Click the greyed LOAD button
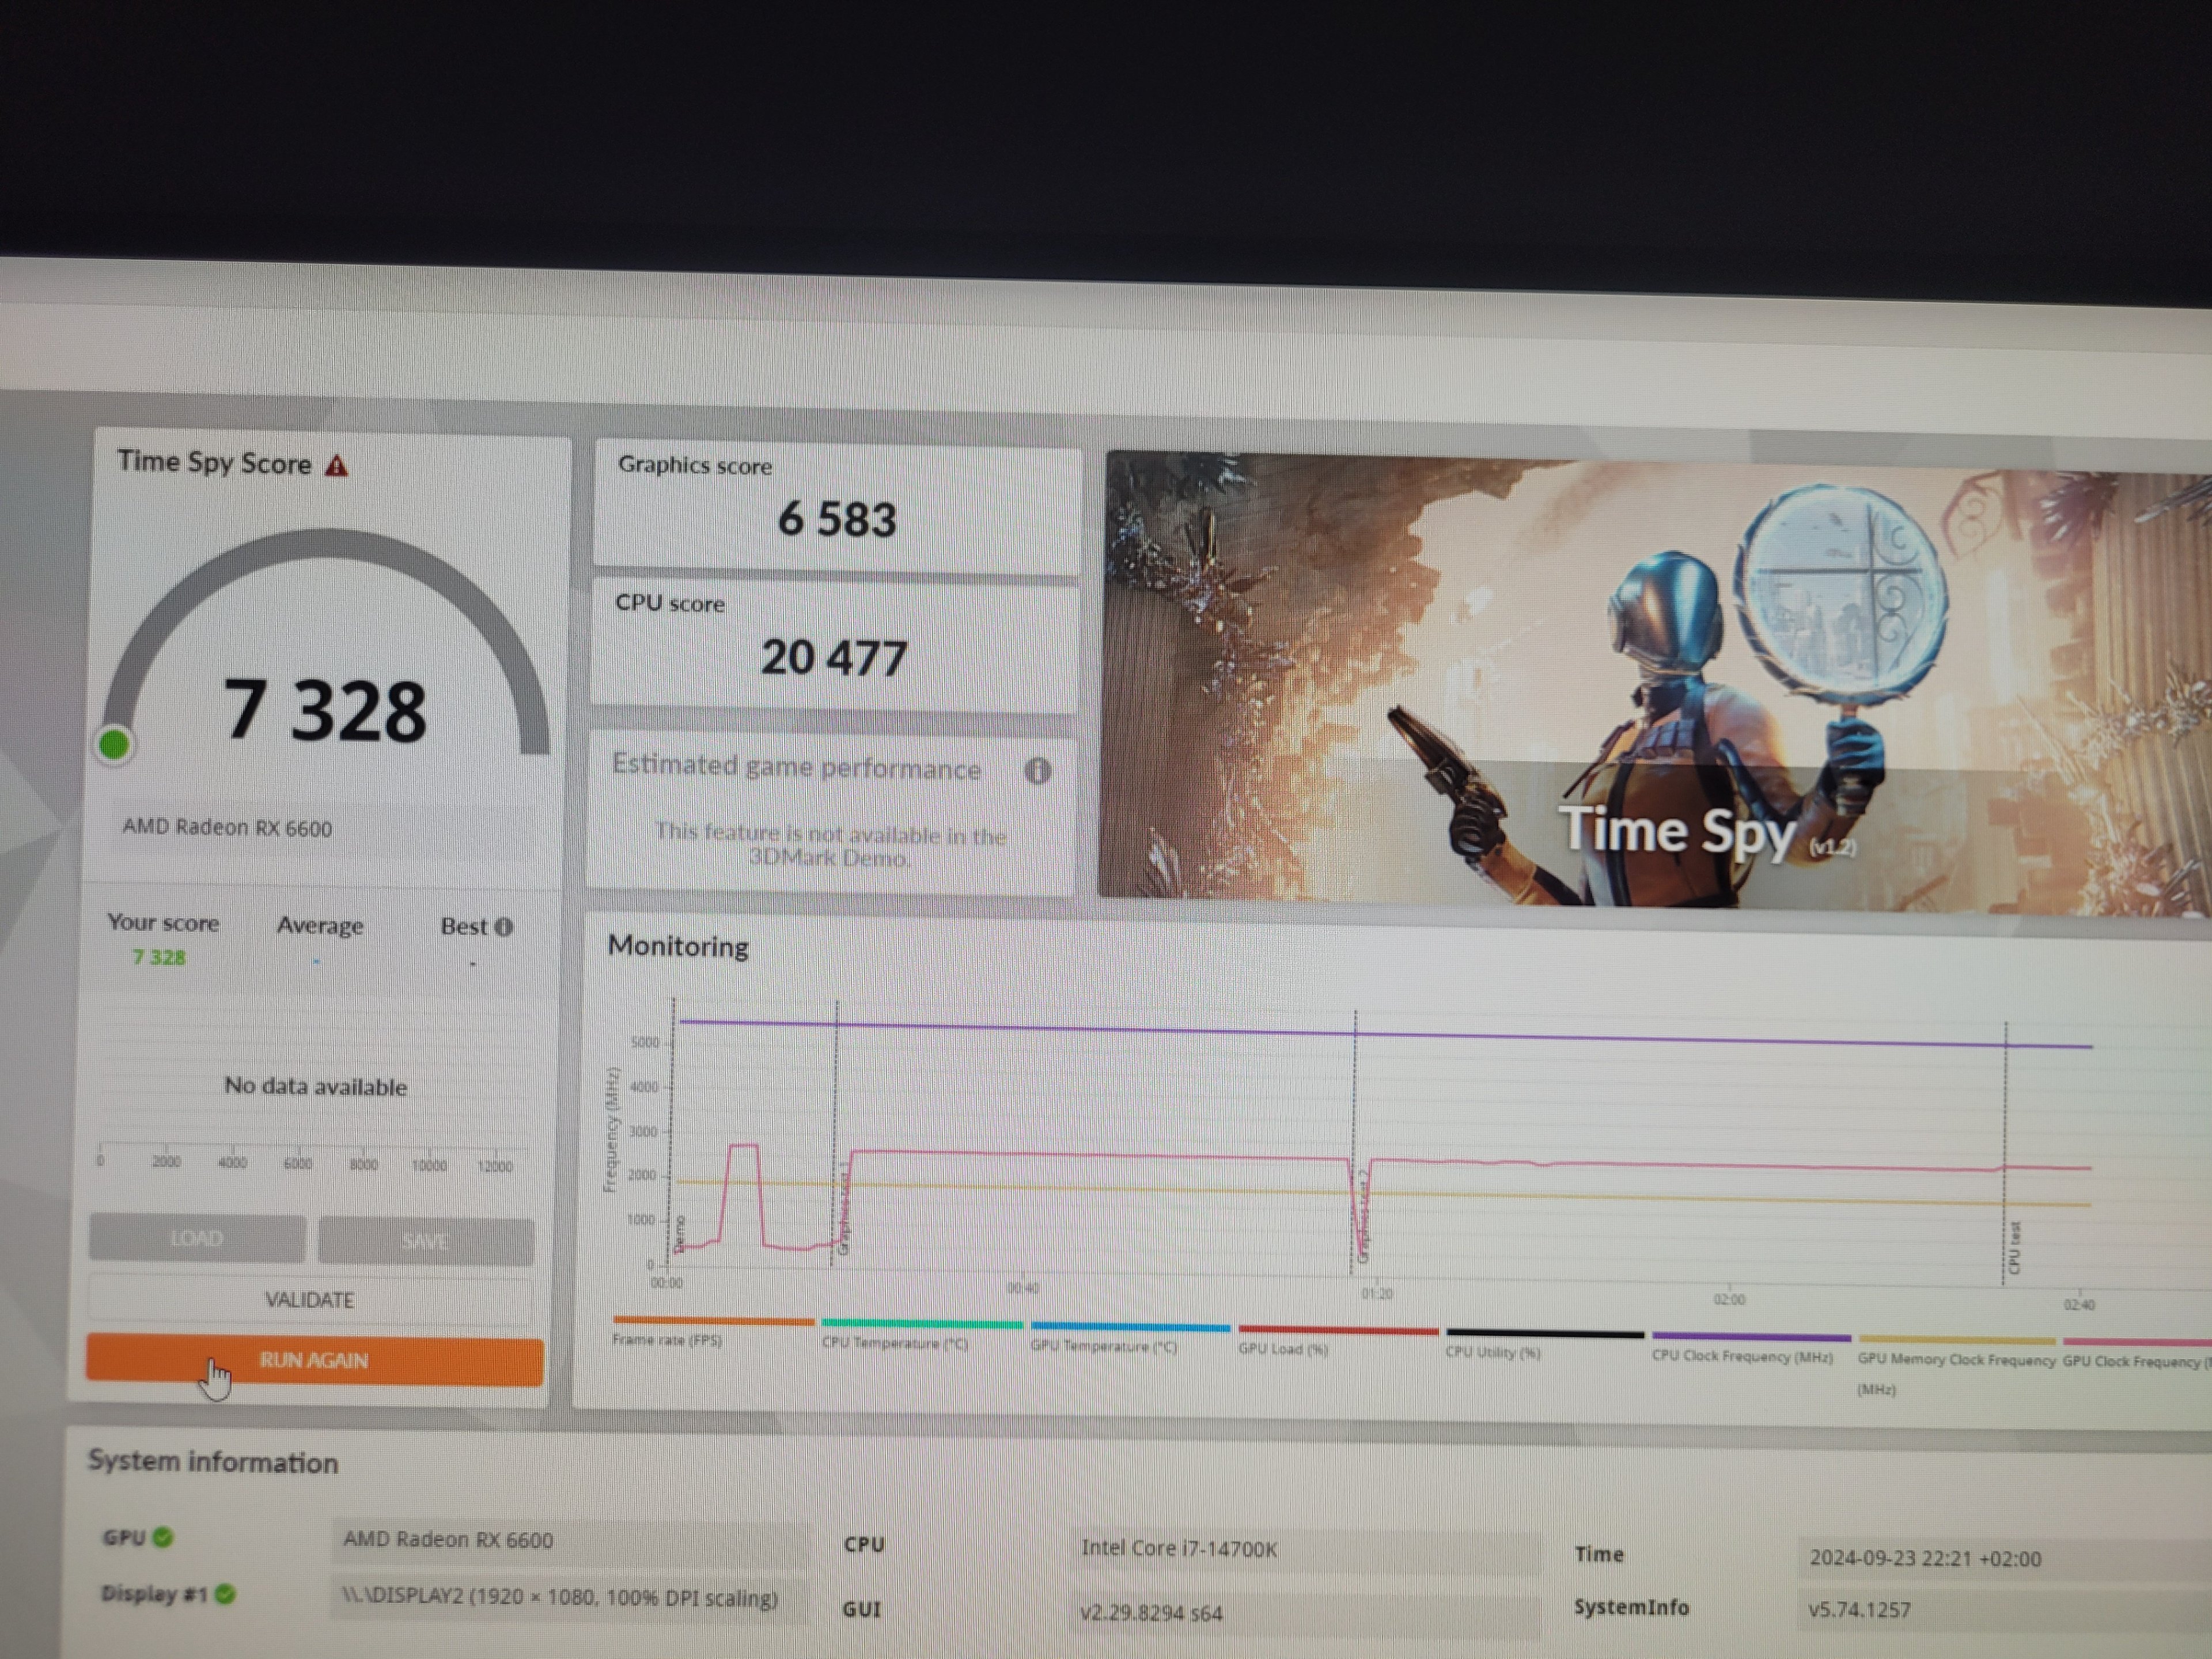Screen dimensions: 2212x1659 tap(197, 1239)
